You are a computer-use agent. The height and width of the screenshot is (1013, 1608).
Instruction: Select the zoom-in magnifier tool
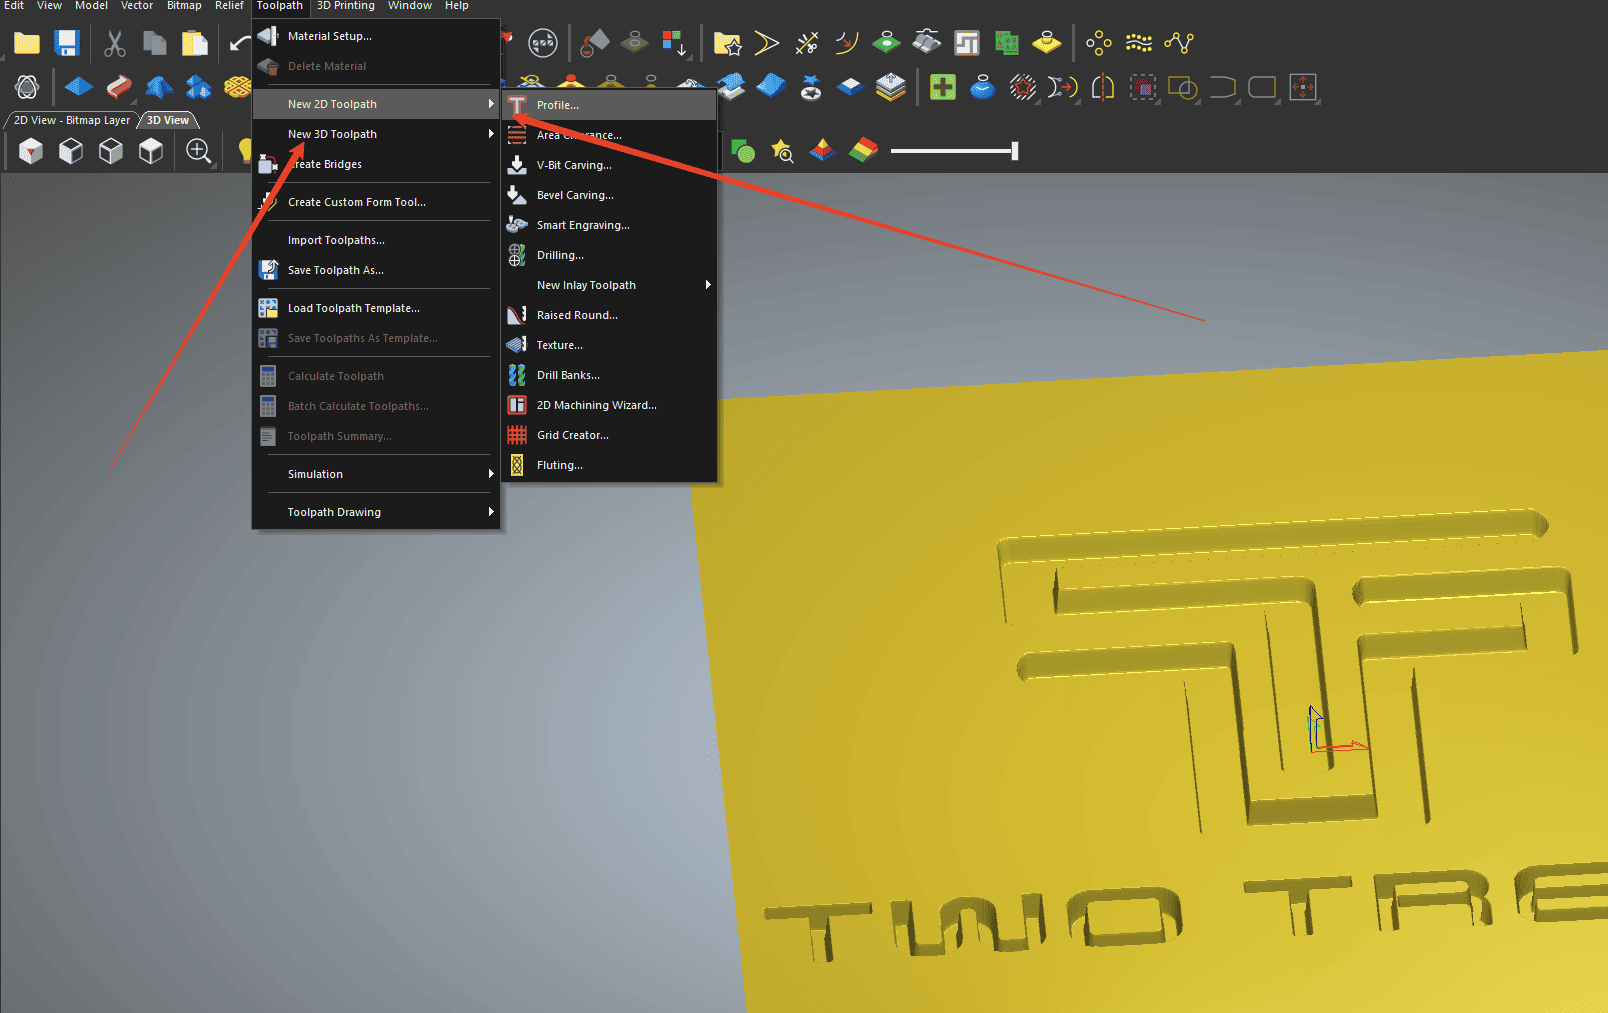click(x=199, y=151)
